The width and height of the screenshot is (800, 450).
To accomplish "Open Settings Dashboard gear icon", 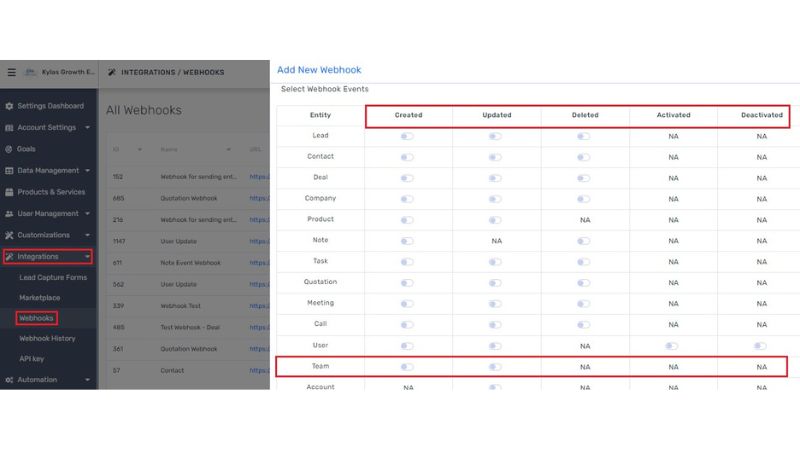I will [x=9, y=106].
